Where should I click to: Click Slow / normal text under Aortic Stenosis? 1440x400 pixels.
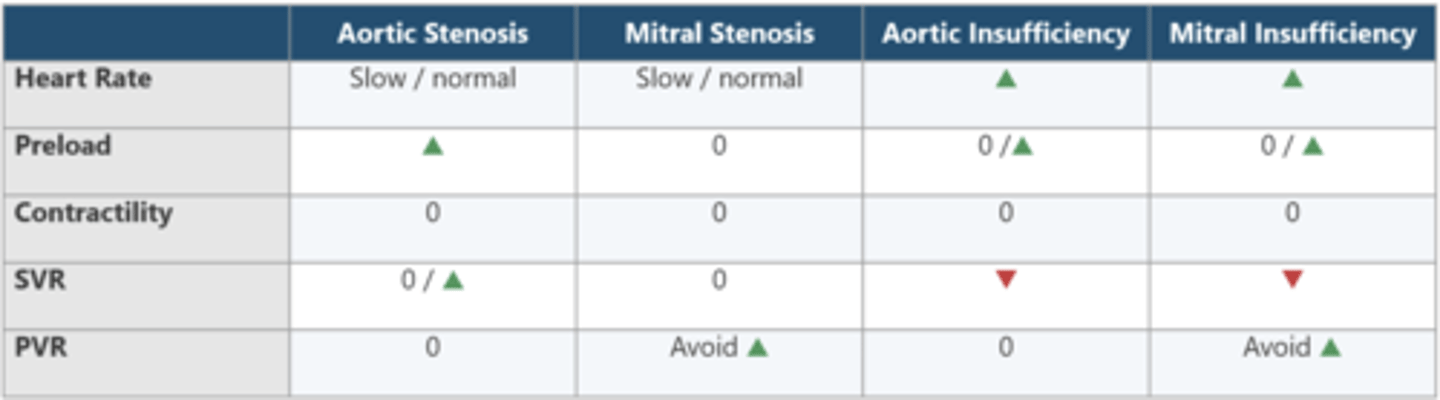[x=433, y=79]
